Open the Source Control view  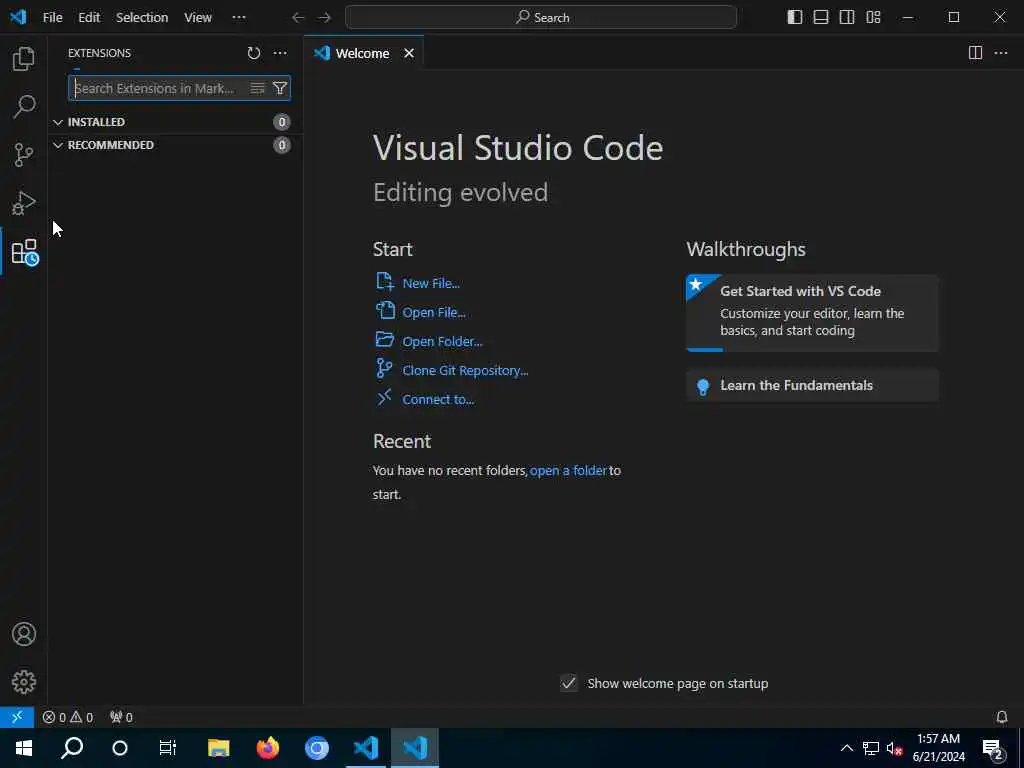pyautogui.click(x=24, y=155)
